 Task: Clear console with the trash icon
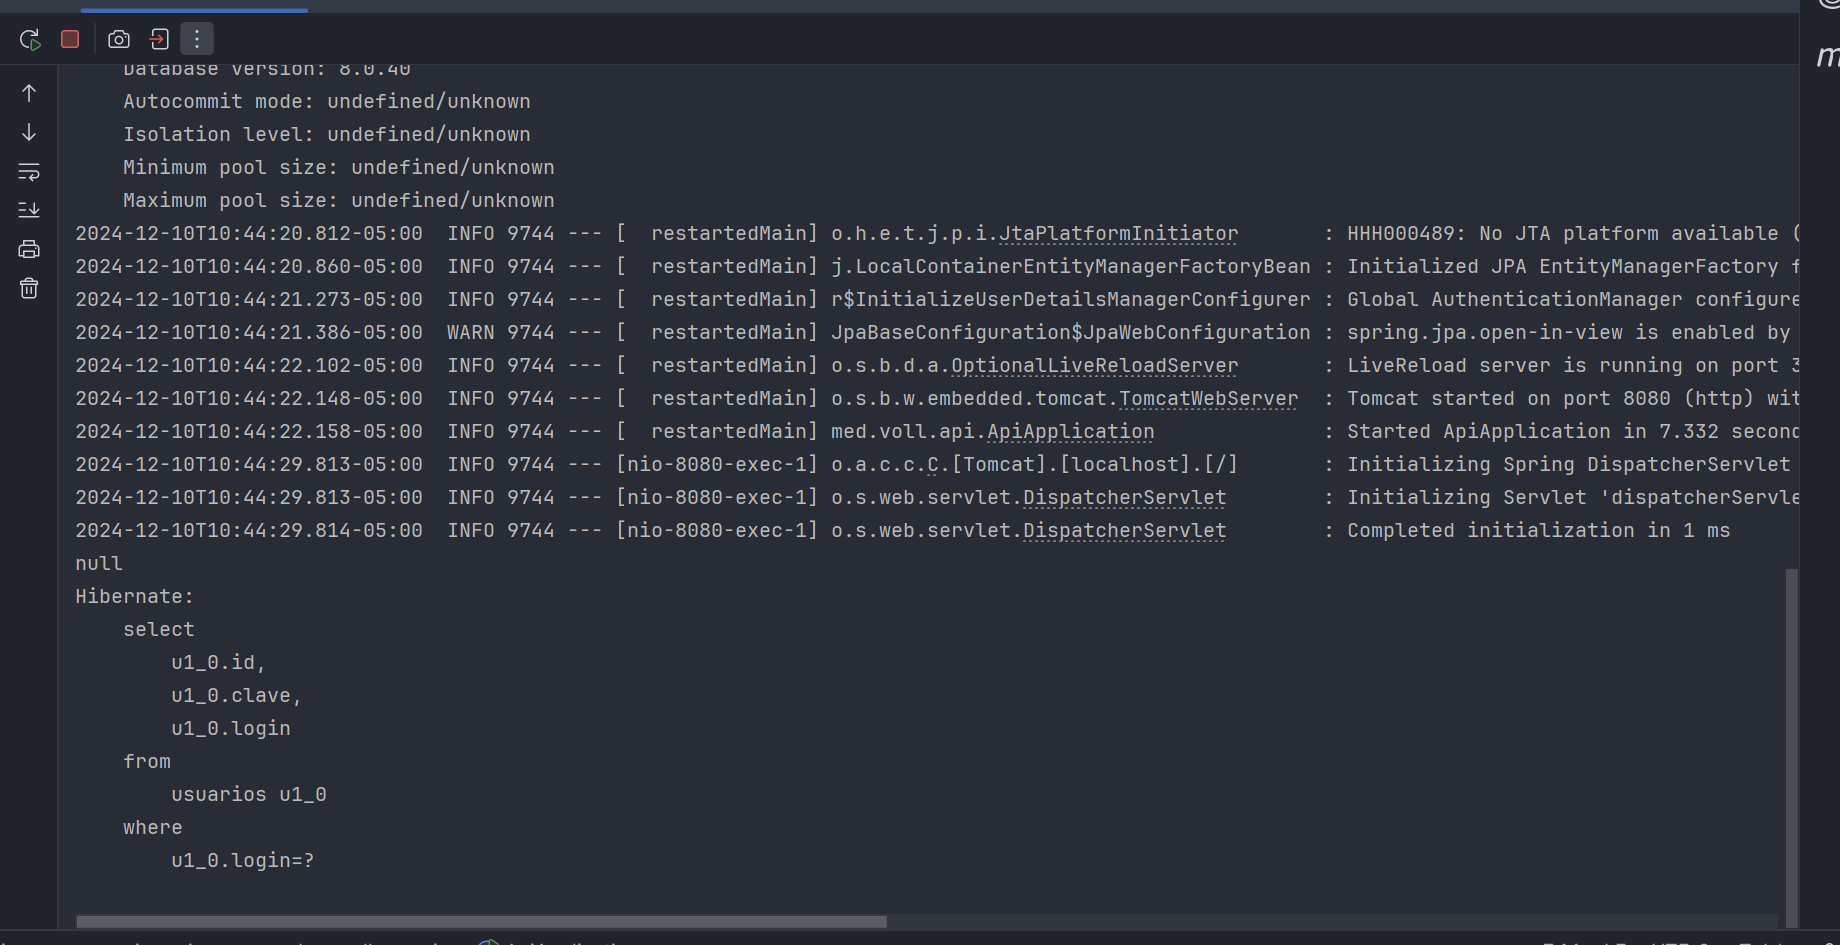[29, 288]
